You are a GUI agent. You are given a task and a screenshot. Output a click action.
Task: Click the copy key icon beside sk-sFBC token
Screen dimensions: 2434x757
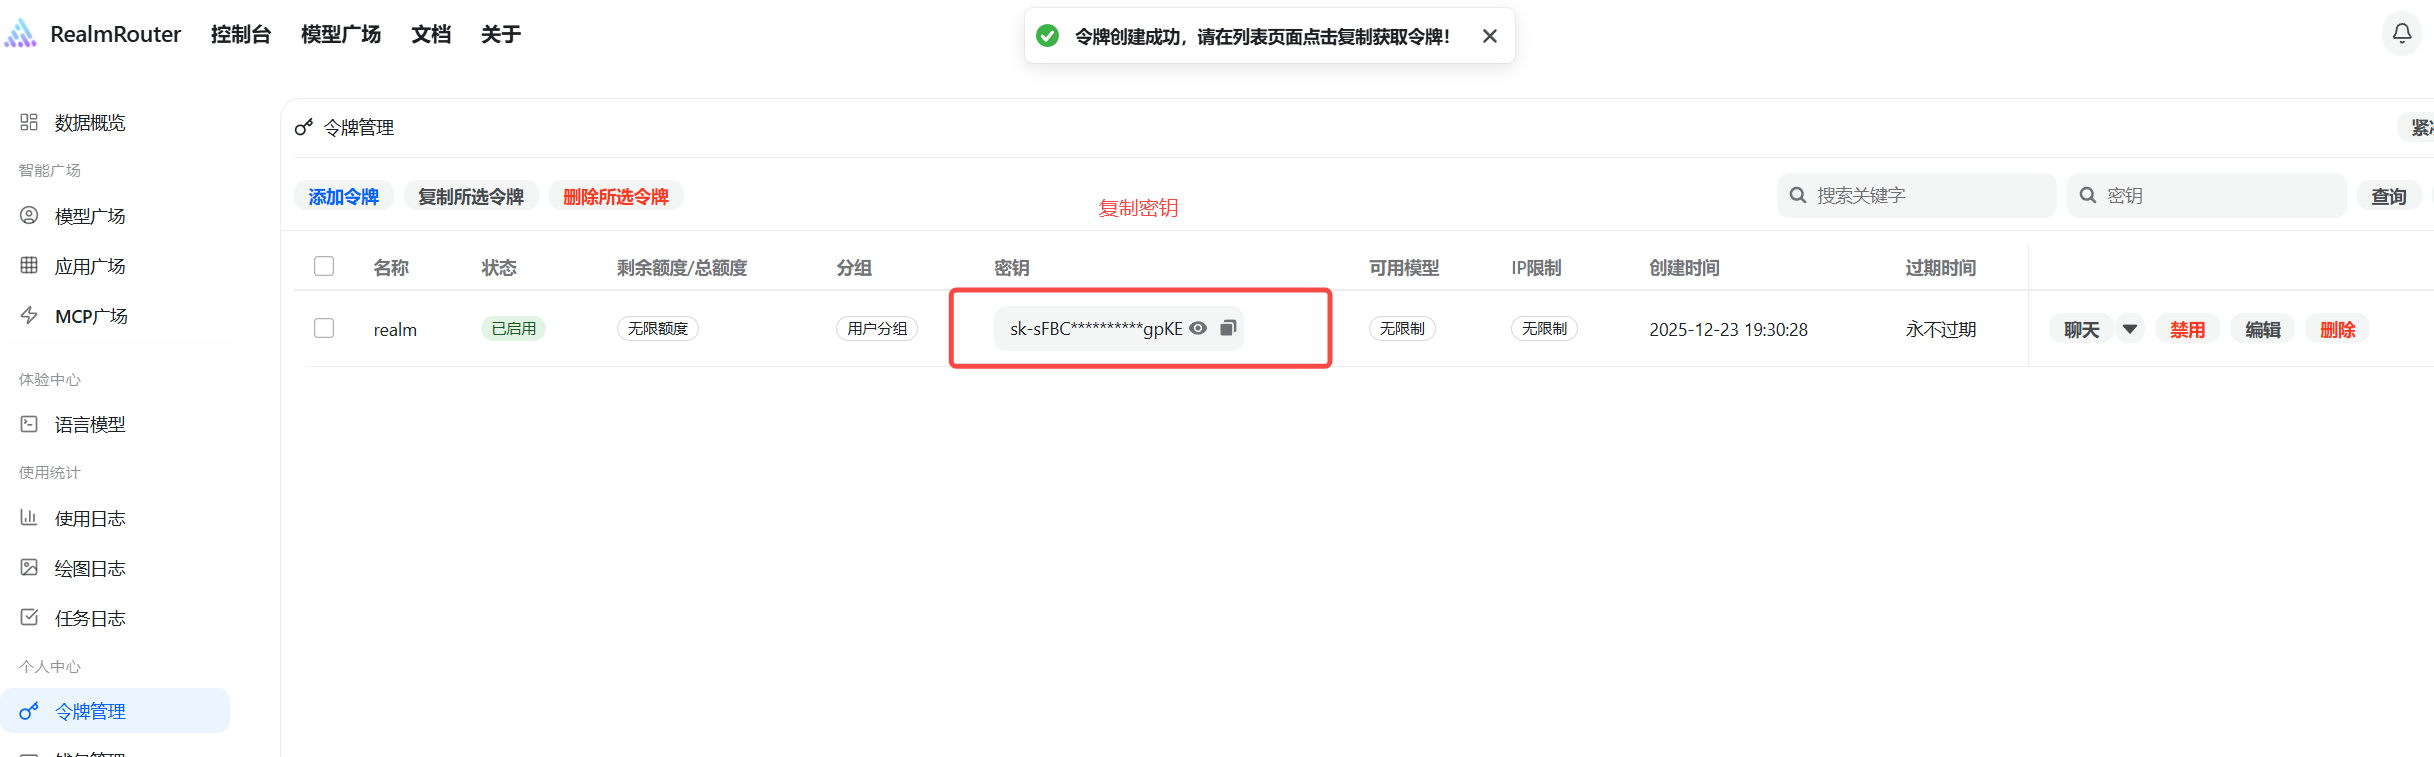coord(1228,328)
